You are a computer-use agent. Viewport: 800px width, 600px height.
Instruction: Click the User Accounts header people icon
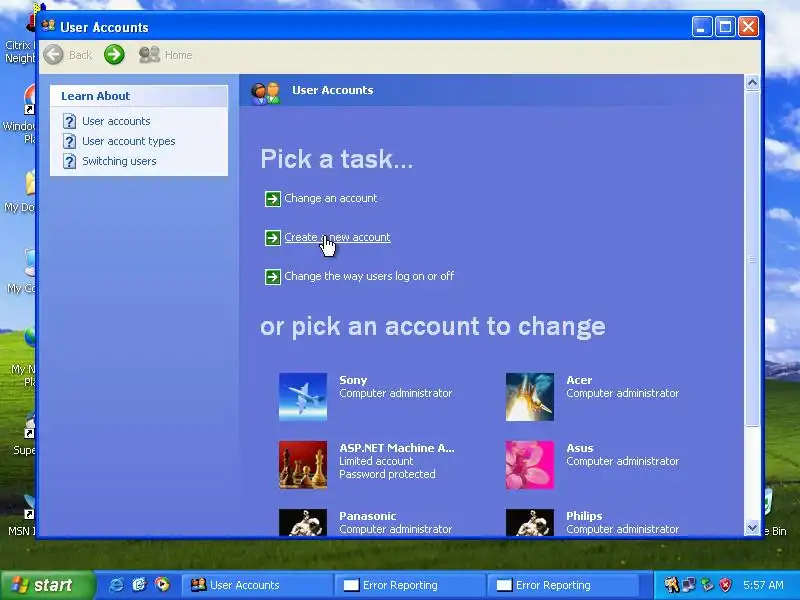(x=265, y=93)
